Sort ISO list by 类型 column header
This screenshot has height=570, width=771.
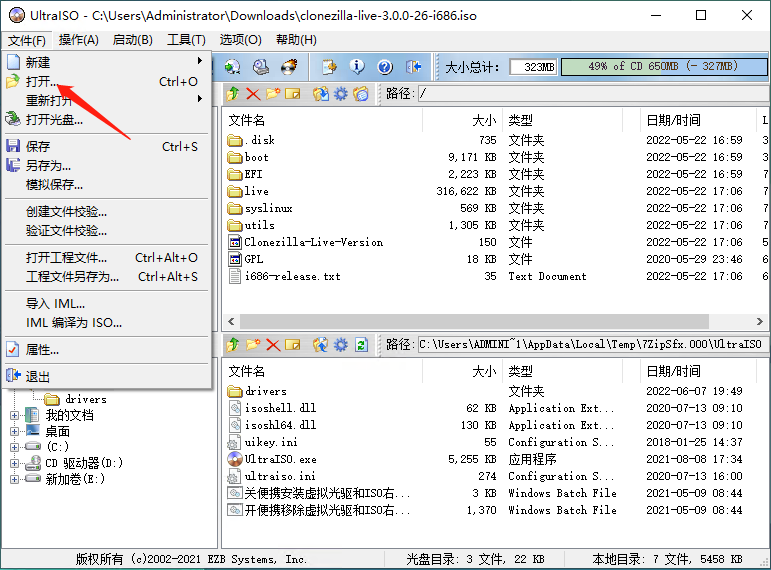pos(562,120)
